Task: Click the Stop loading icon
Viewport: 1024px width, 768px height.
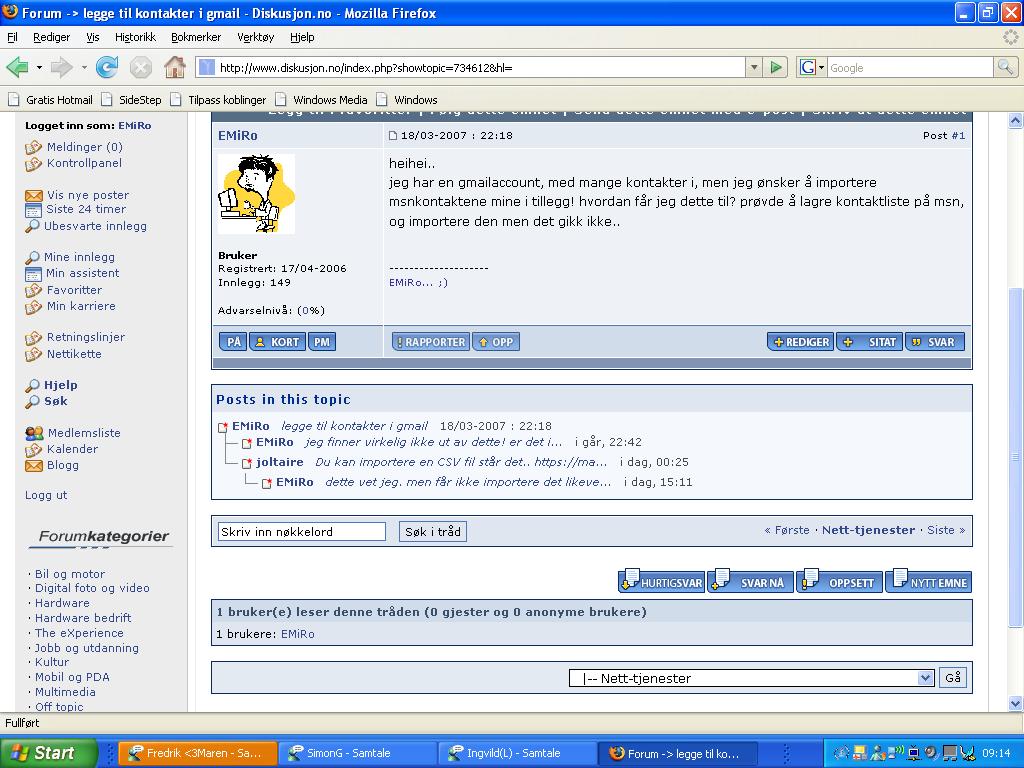Action: [140, 67]
